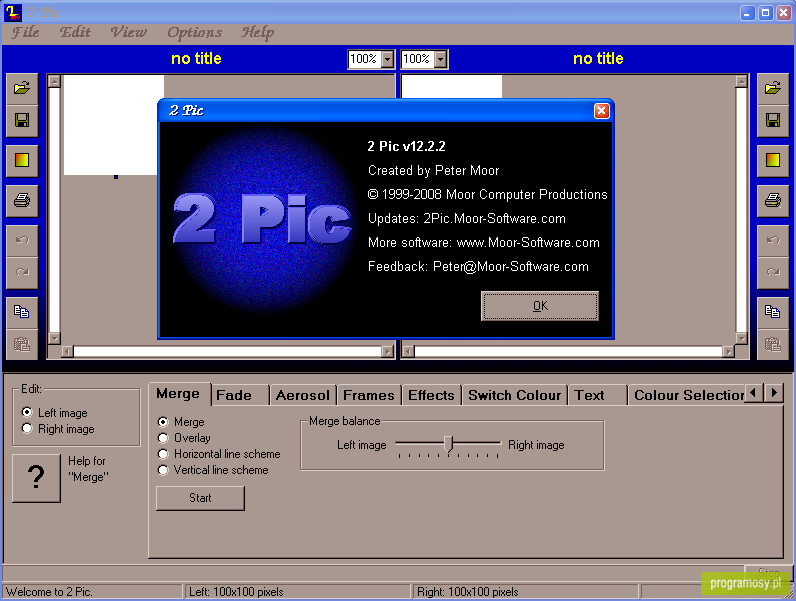Viewport: 796px width, 601px height.
Task: Switch to the Effects tab
Action: click(432, 395)
